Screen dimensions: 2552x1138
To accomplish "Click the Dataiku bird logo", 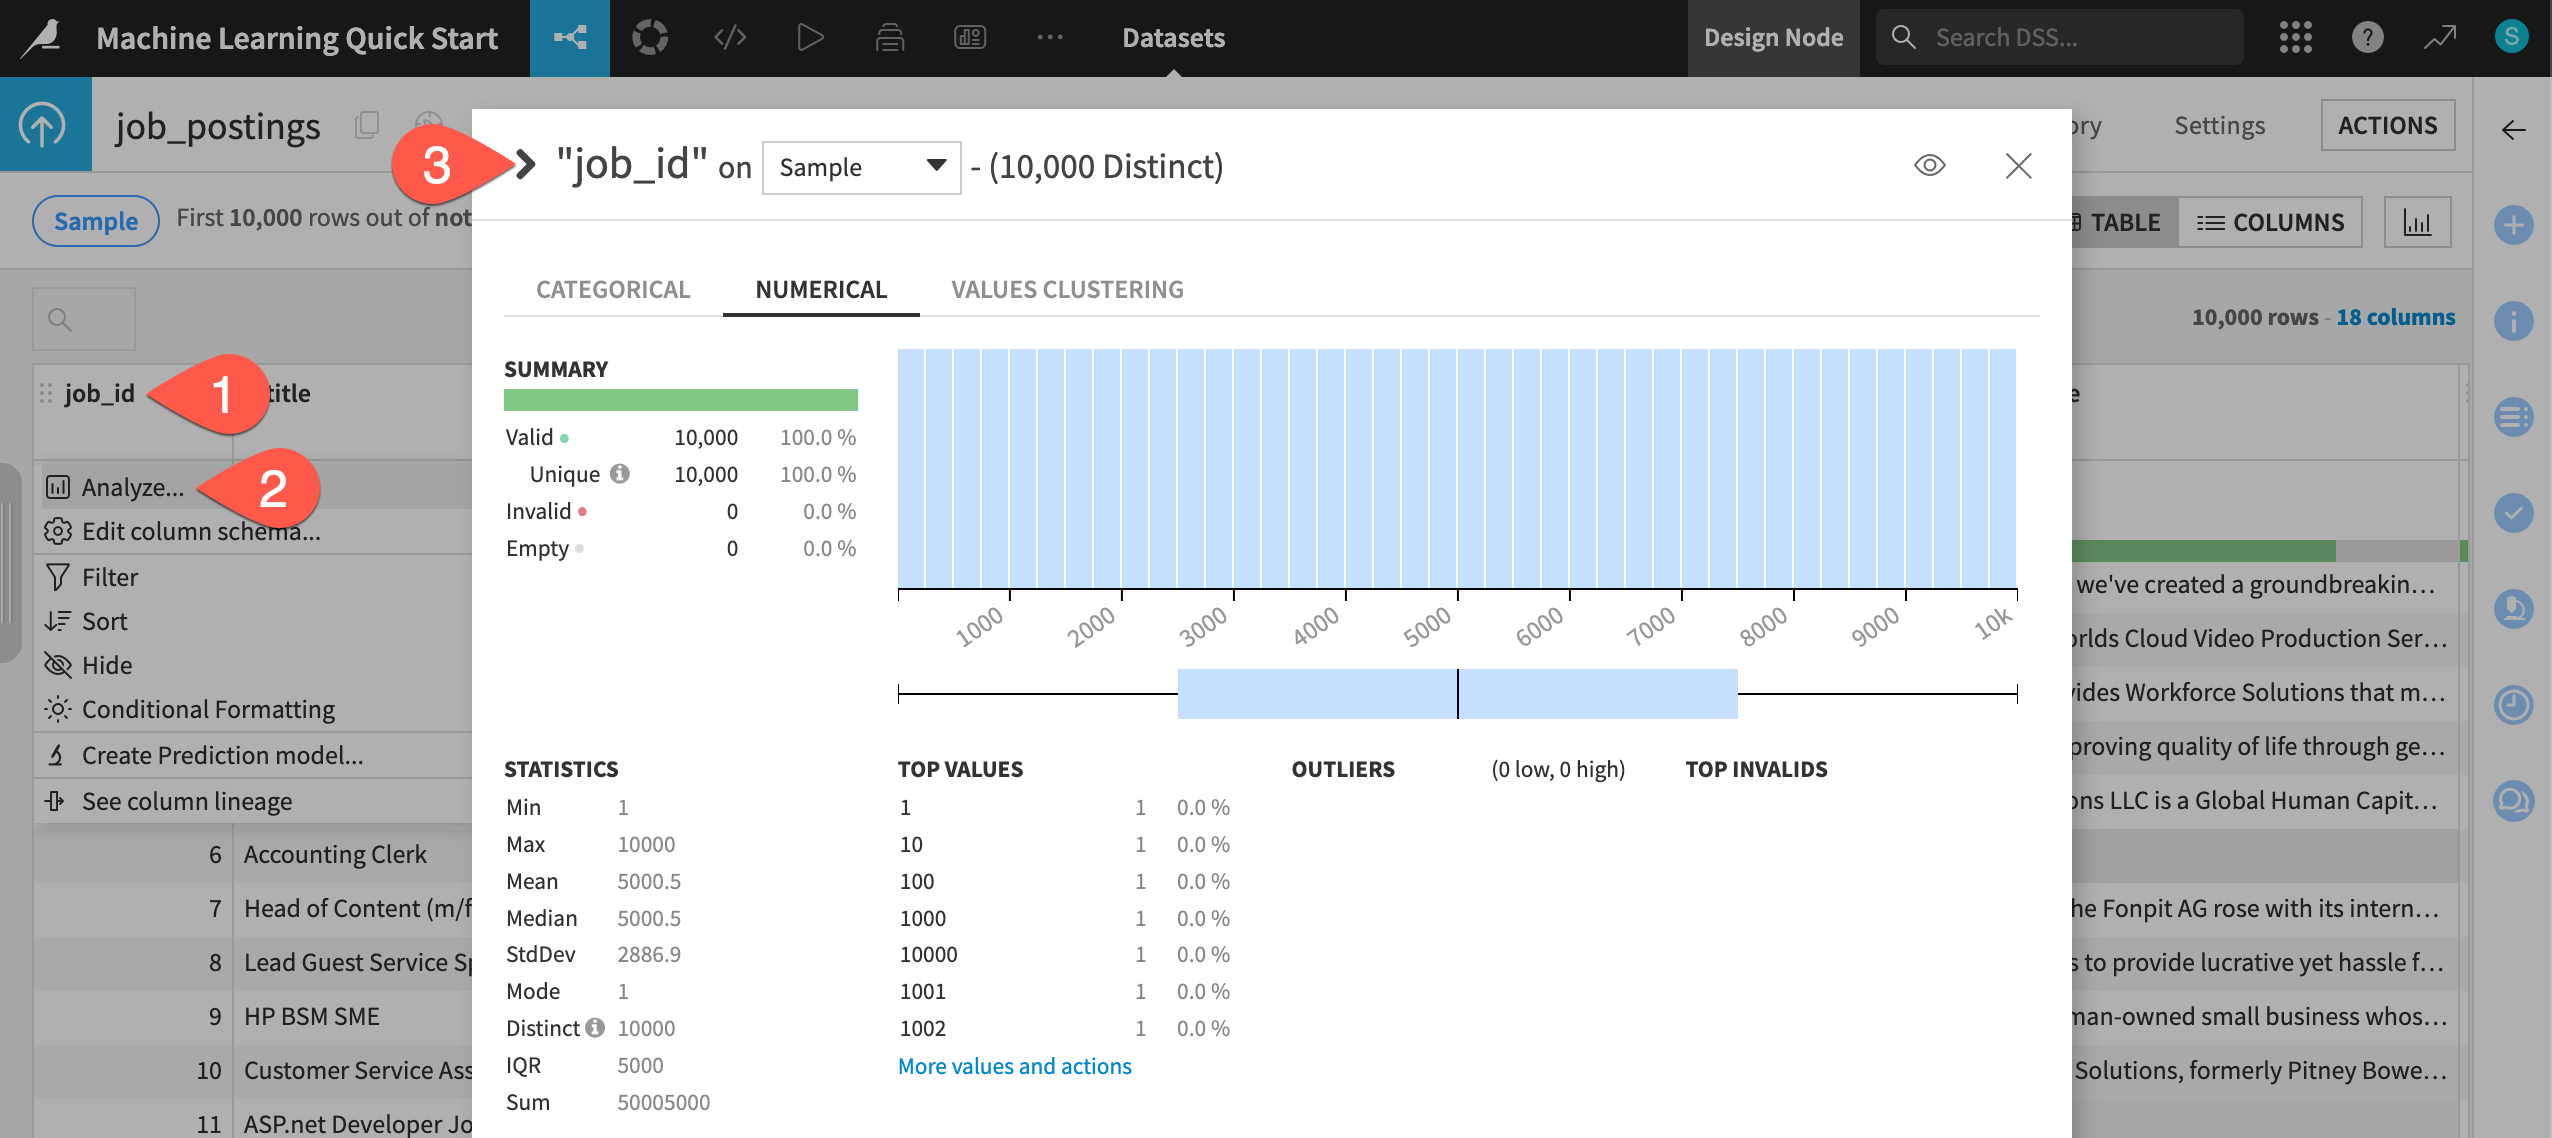I will pos(43,38).
